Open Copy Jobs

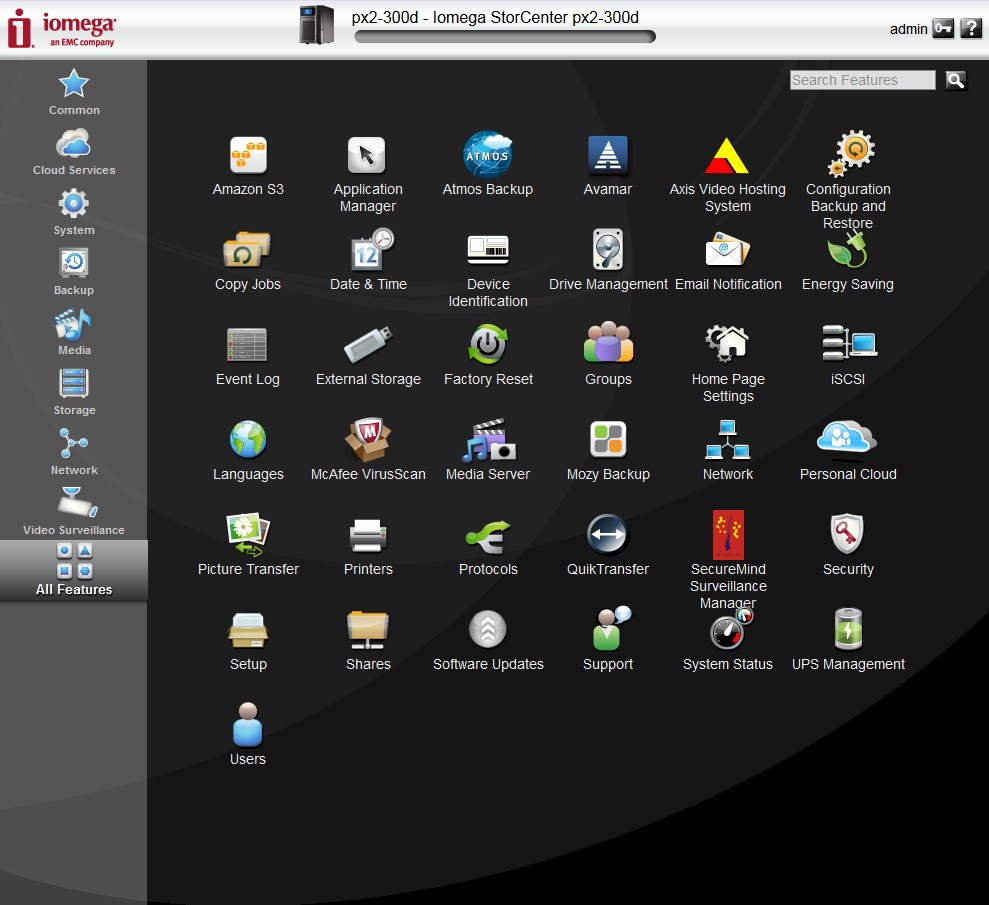(247, 260)
